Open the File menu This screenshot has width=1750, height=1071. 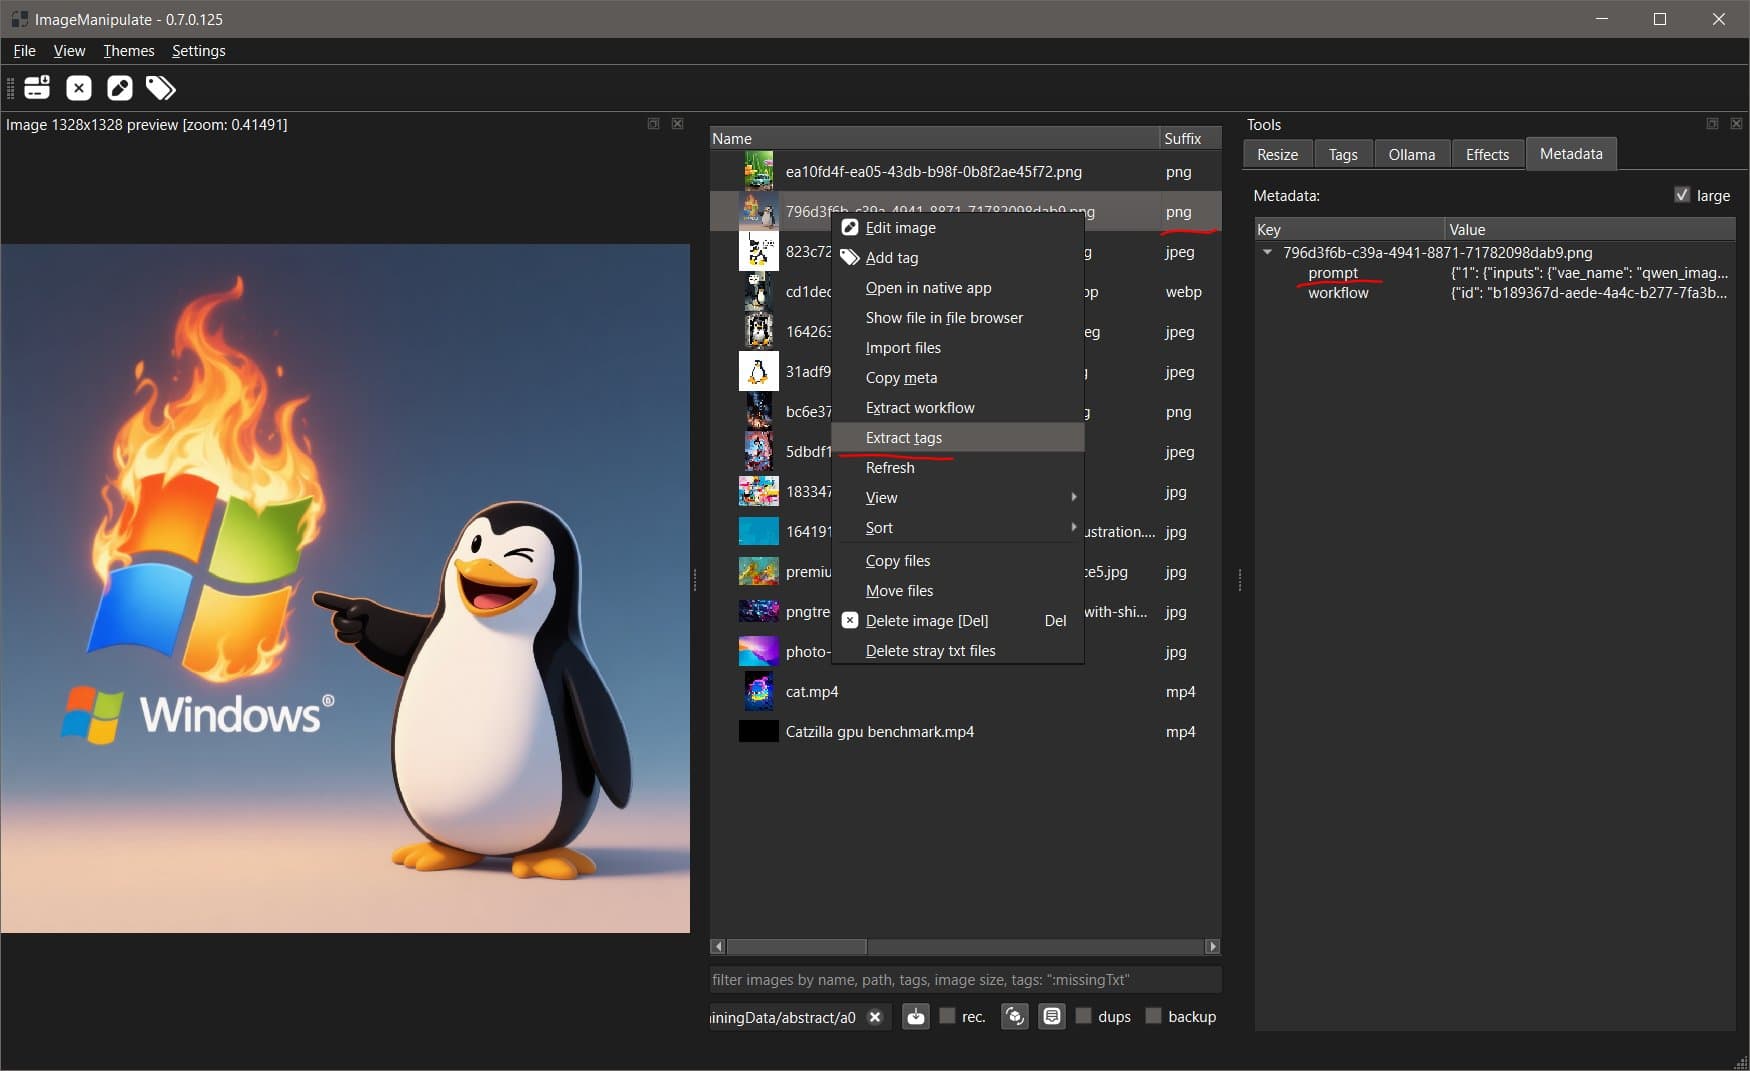pyautogui.click(x=24, y=51)
